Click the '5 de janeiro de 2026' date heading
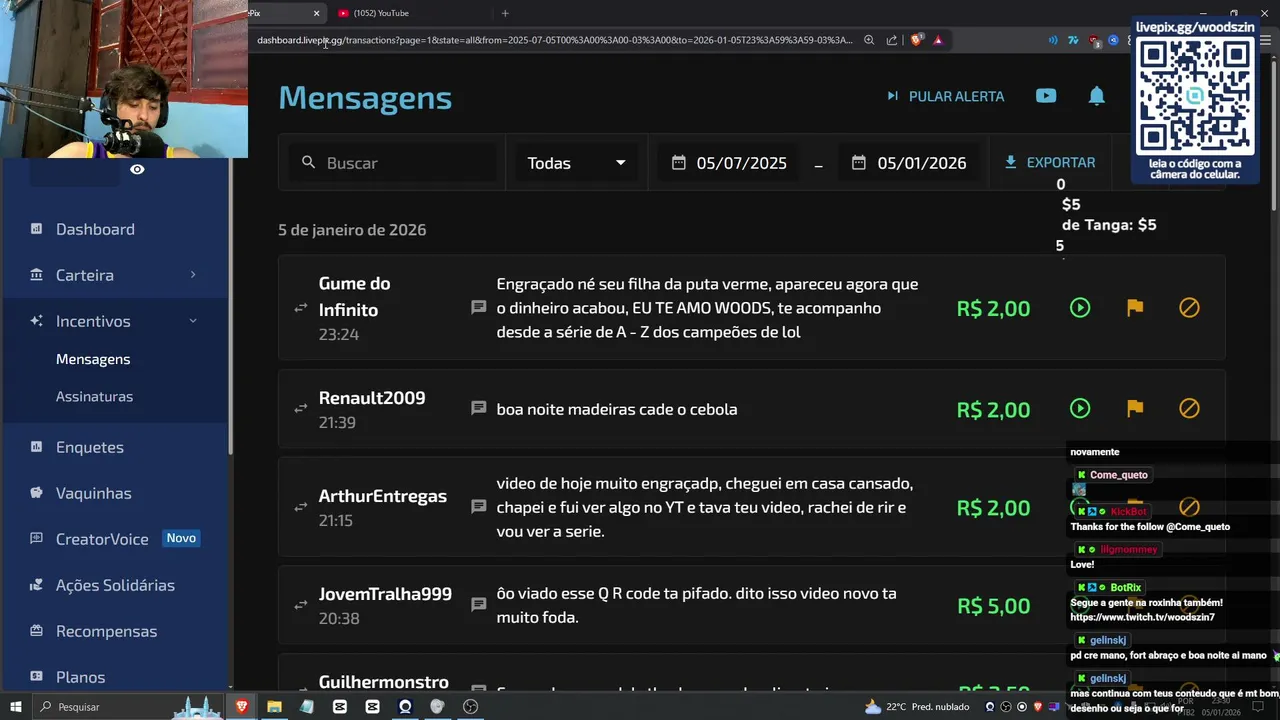1280x720 pixels. click(x=352, y=229)
